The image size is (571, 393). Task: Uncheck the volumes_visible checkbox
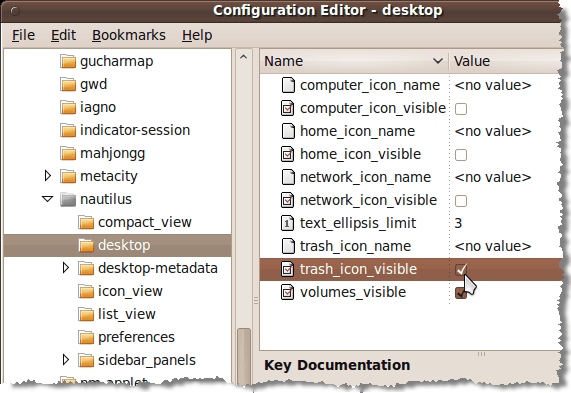click(x=461, y=292)
